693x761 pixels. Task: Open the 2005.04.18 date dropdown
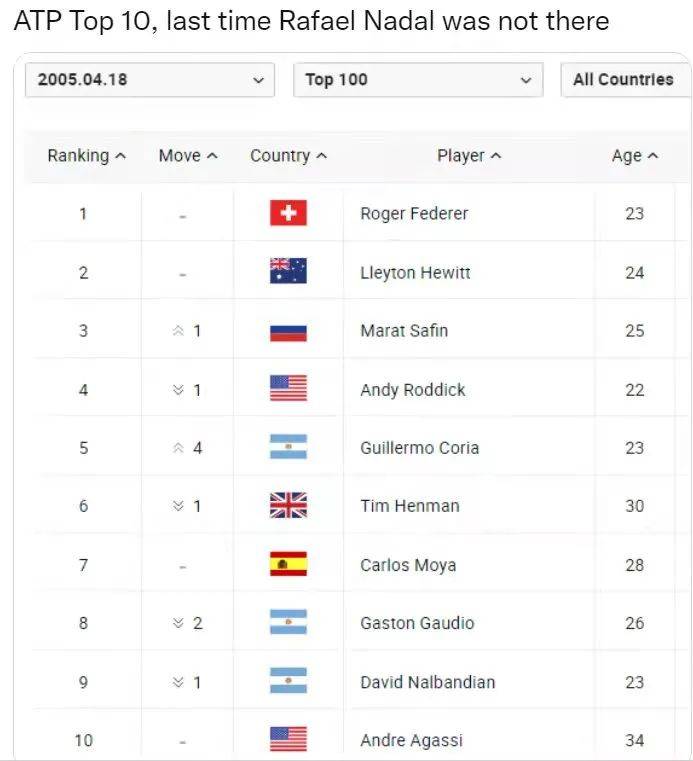150,80
